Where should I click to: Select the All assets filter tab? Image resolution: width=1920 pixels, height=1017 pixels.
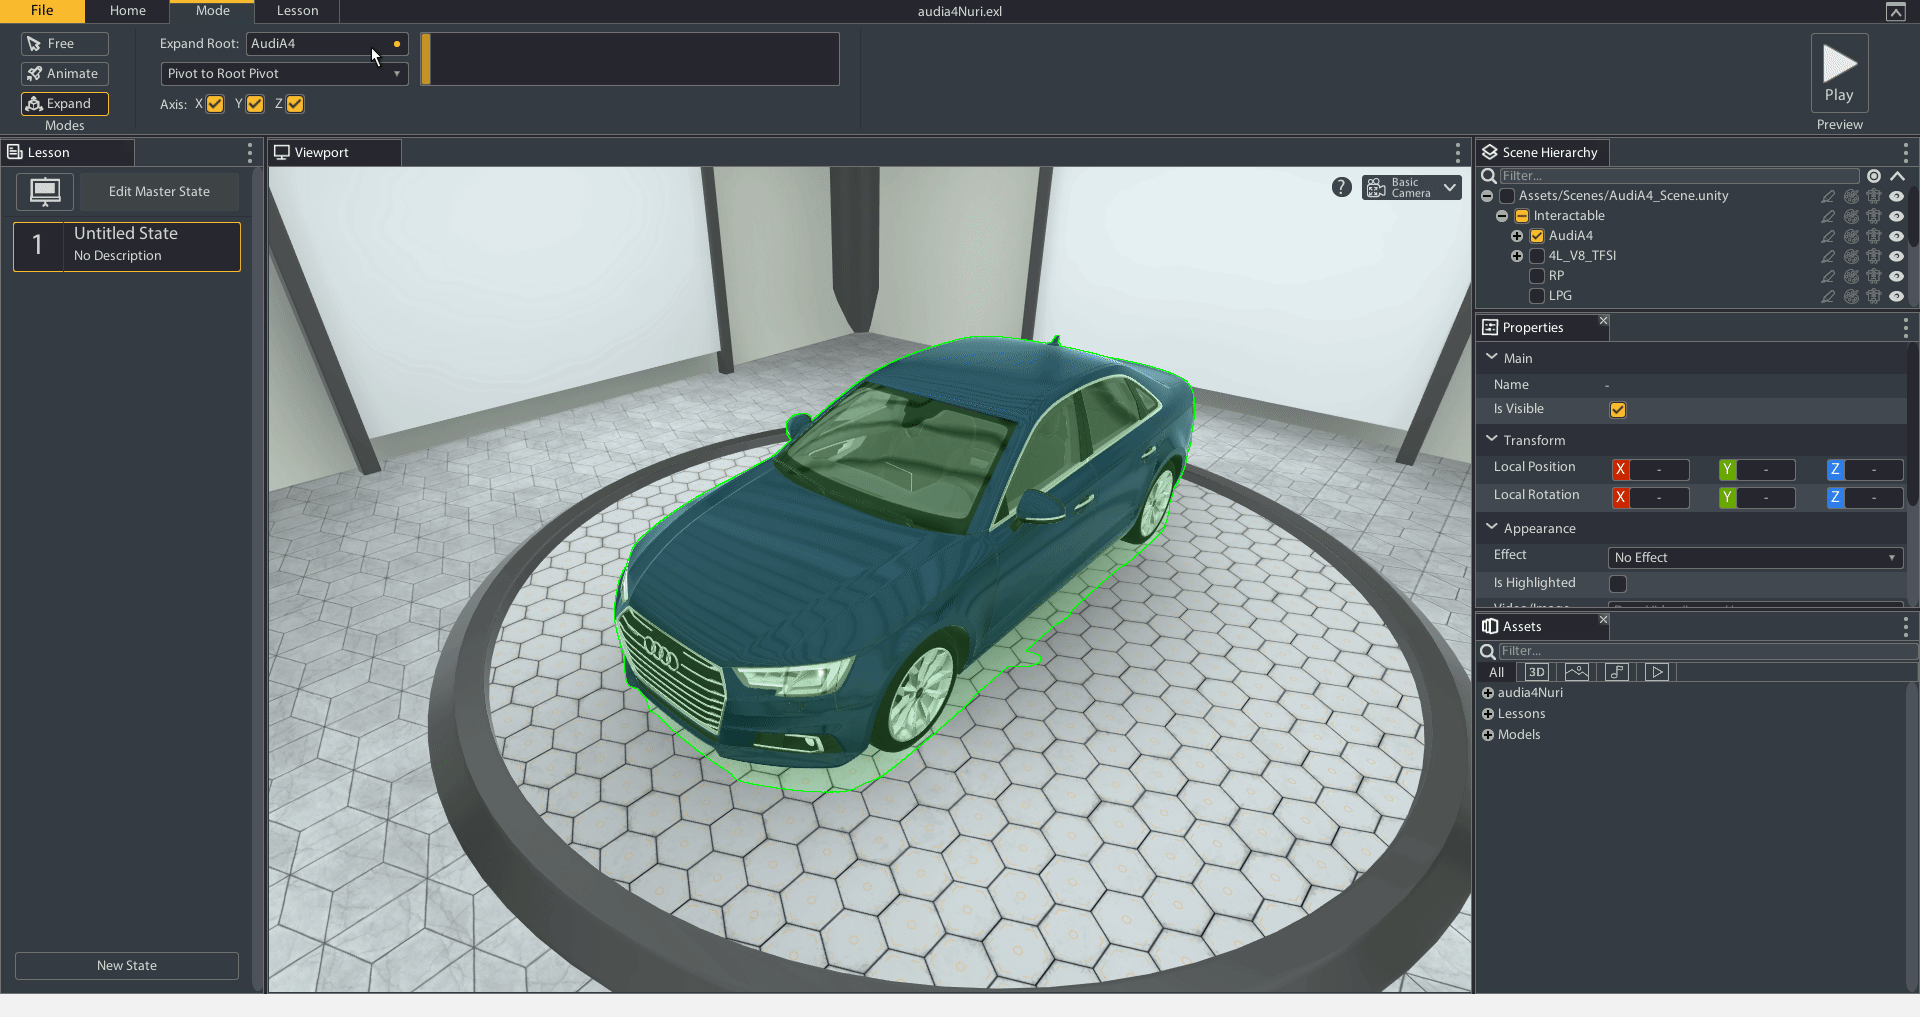pos(1497,672)
